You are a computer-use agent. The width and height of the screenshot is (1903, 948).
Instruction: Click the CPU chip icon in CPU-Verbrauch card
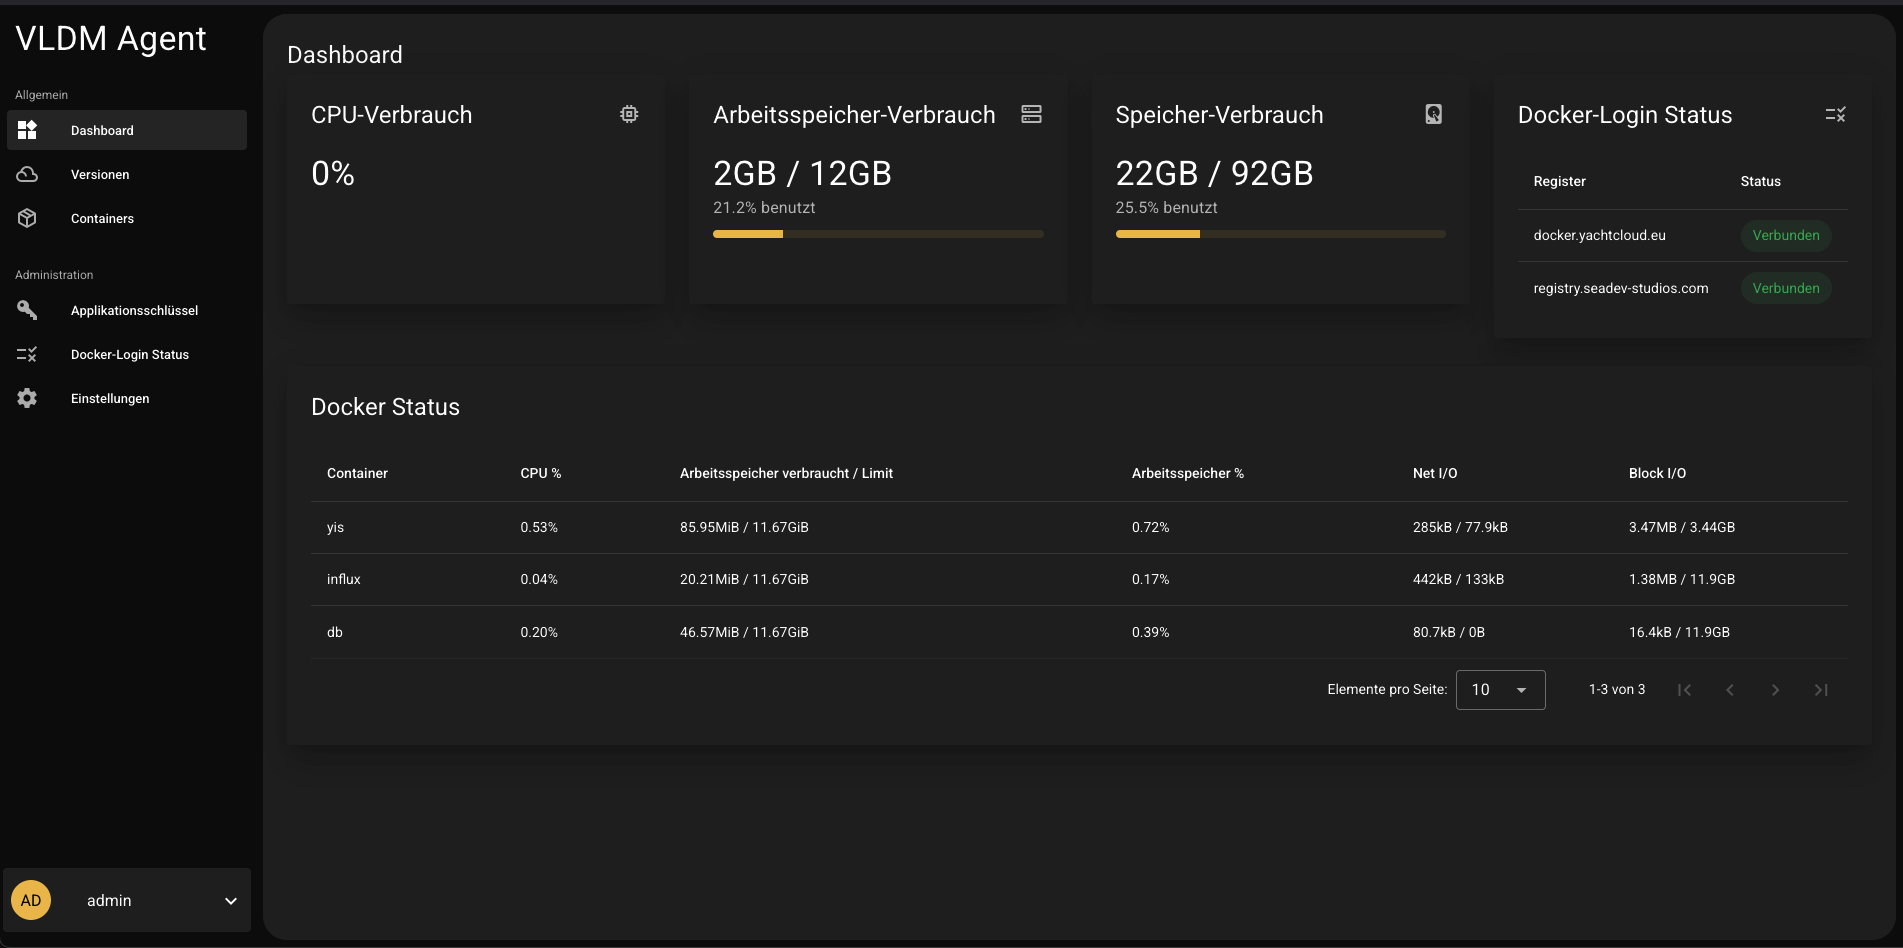click(629, 114)
